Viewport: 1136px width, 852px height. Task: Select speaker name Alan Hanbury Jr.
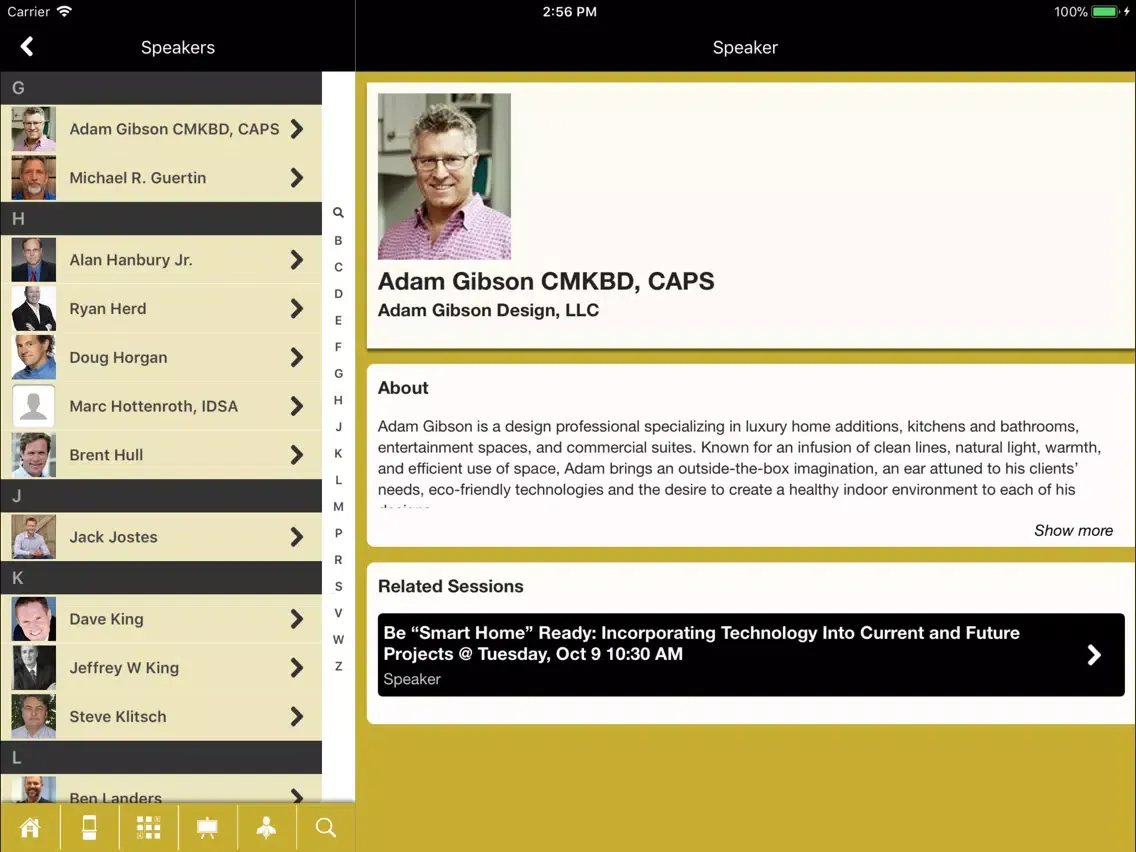point(131,259)
